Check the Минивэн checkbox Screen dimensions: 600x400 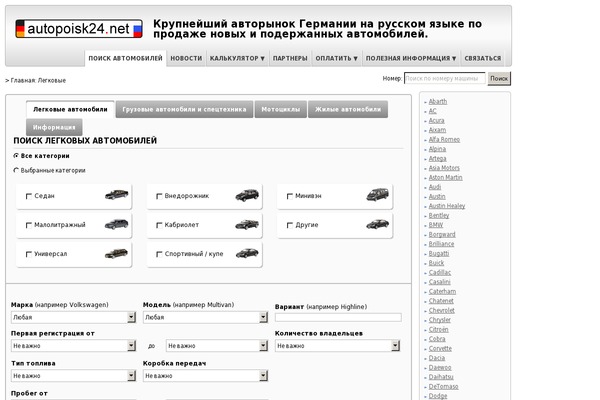(290, 196)
